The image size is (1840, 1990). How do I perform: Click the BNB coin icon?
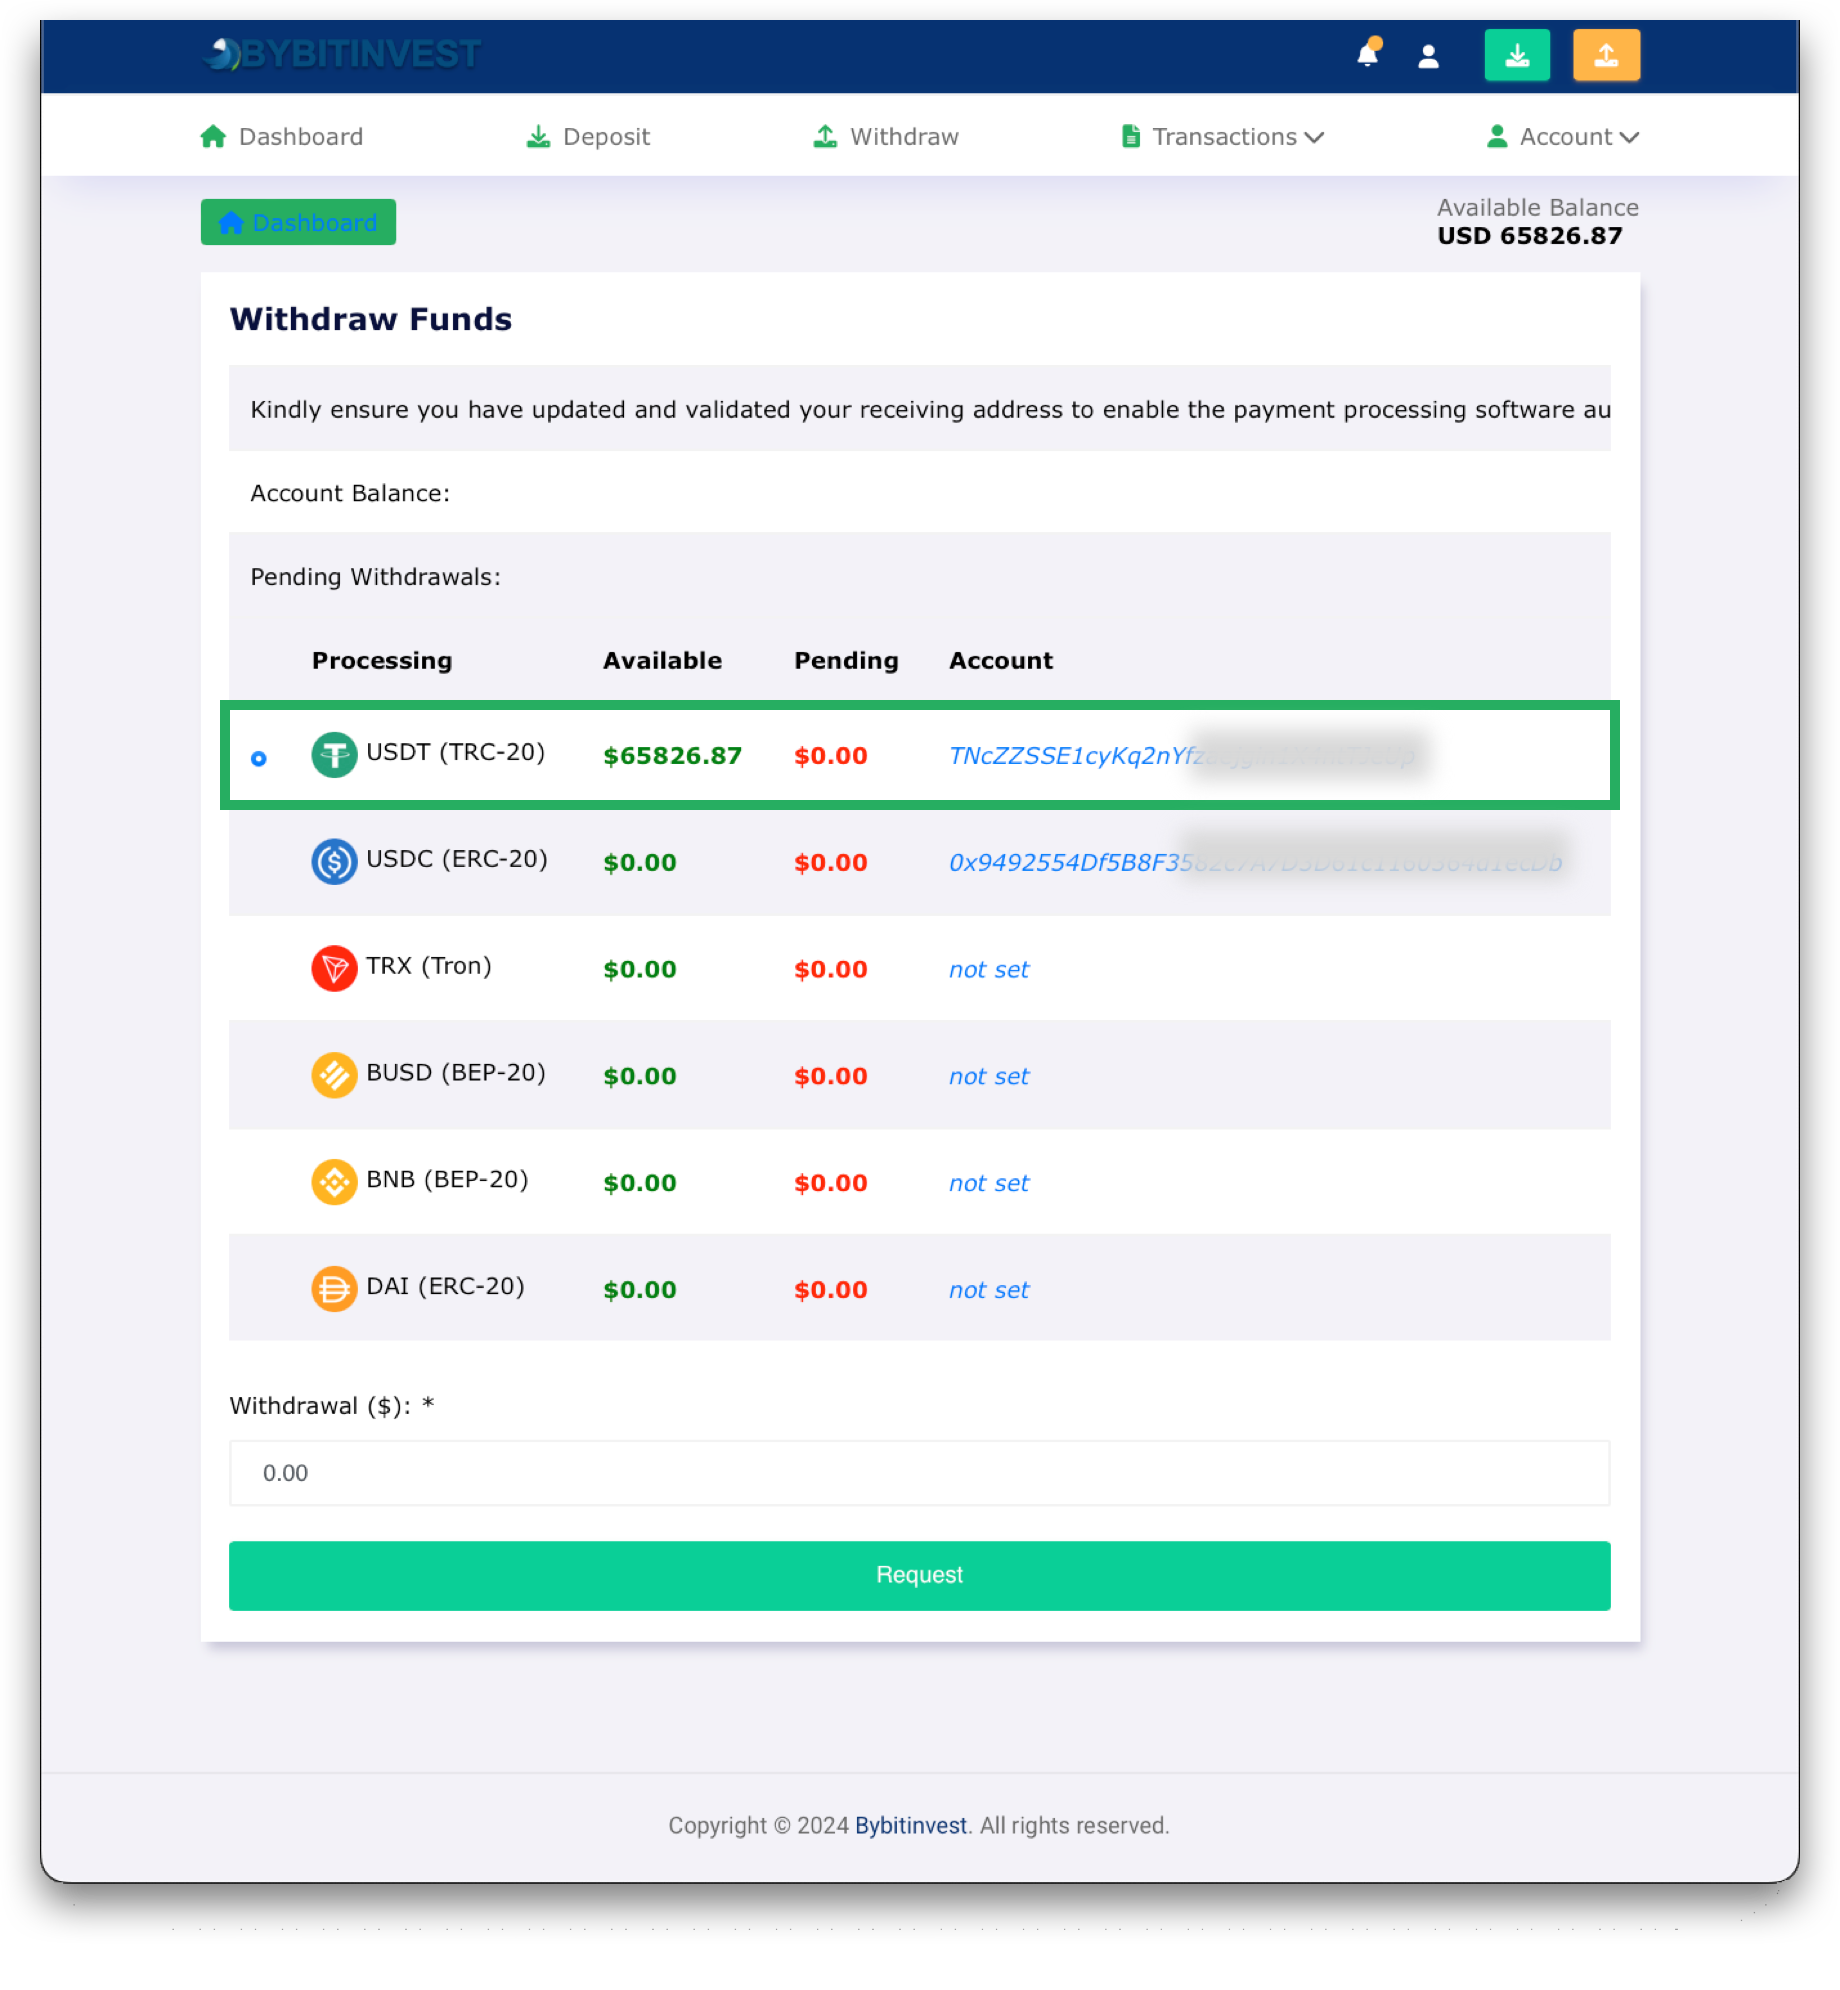pos(334,1182)
